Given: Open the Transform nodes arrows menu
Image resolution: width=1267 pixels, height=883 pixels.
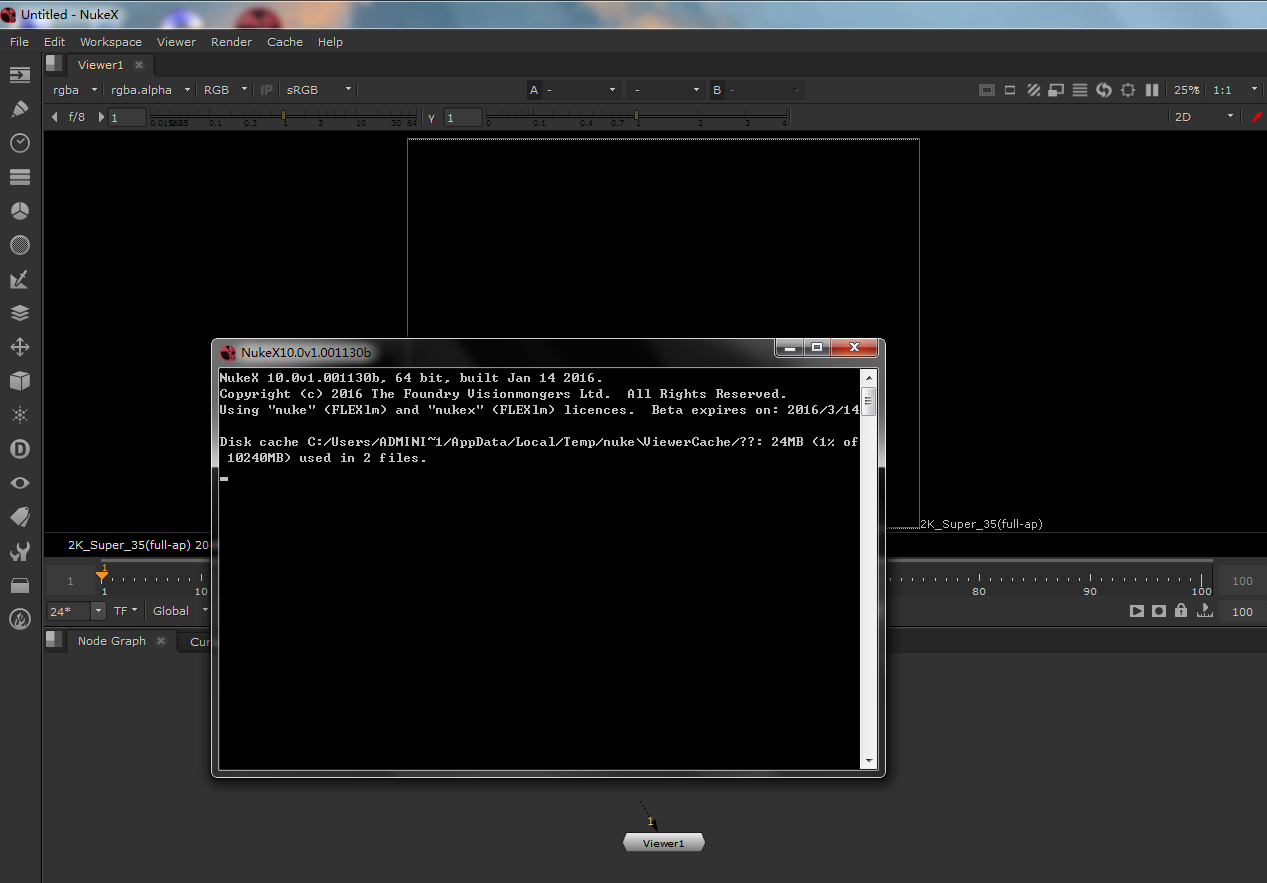Looking at the screenshot, I should click(x=20, y=347).
